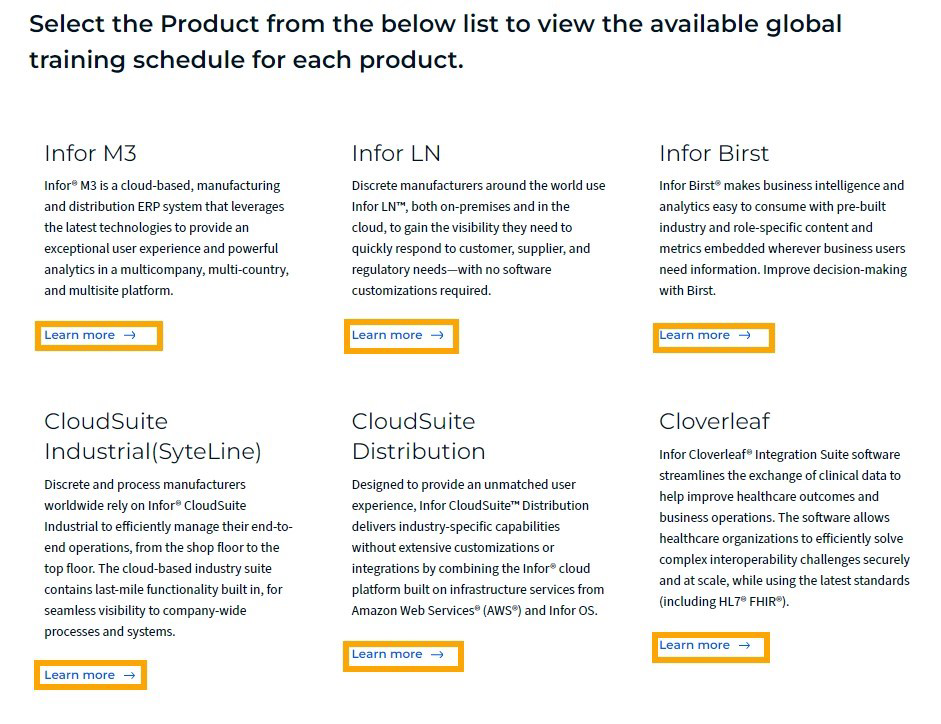
Task: Open the Learn more link for Infor M3
Action: (80, 336)
